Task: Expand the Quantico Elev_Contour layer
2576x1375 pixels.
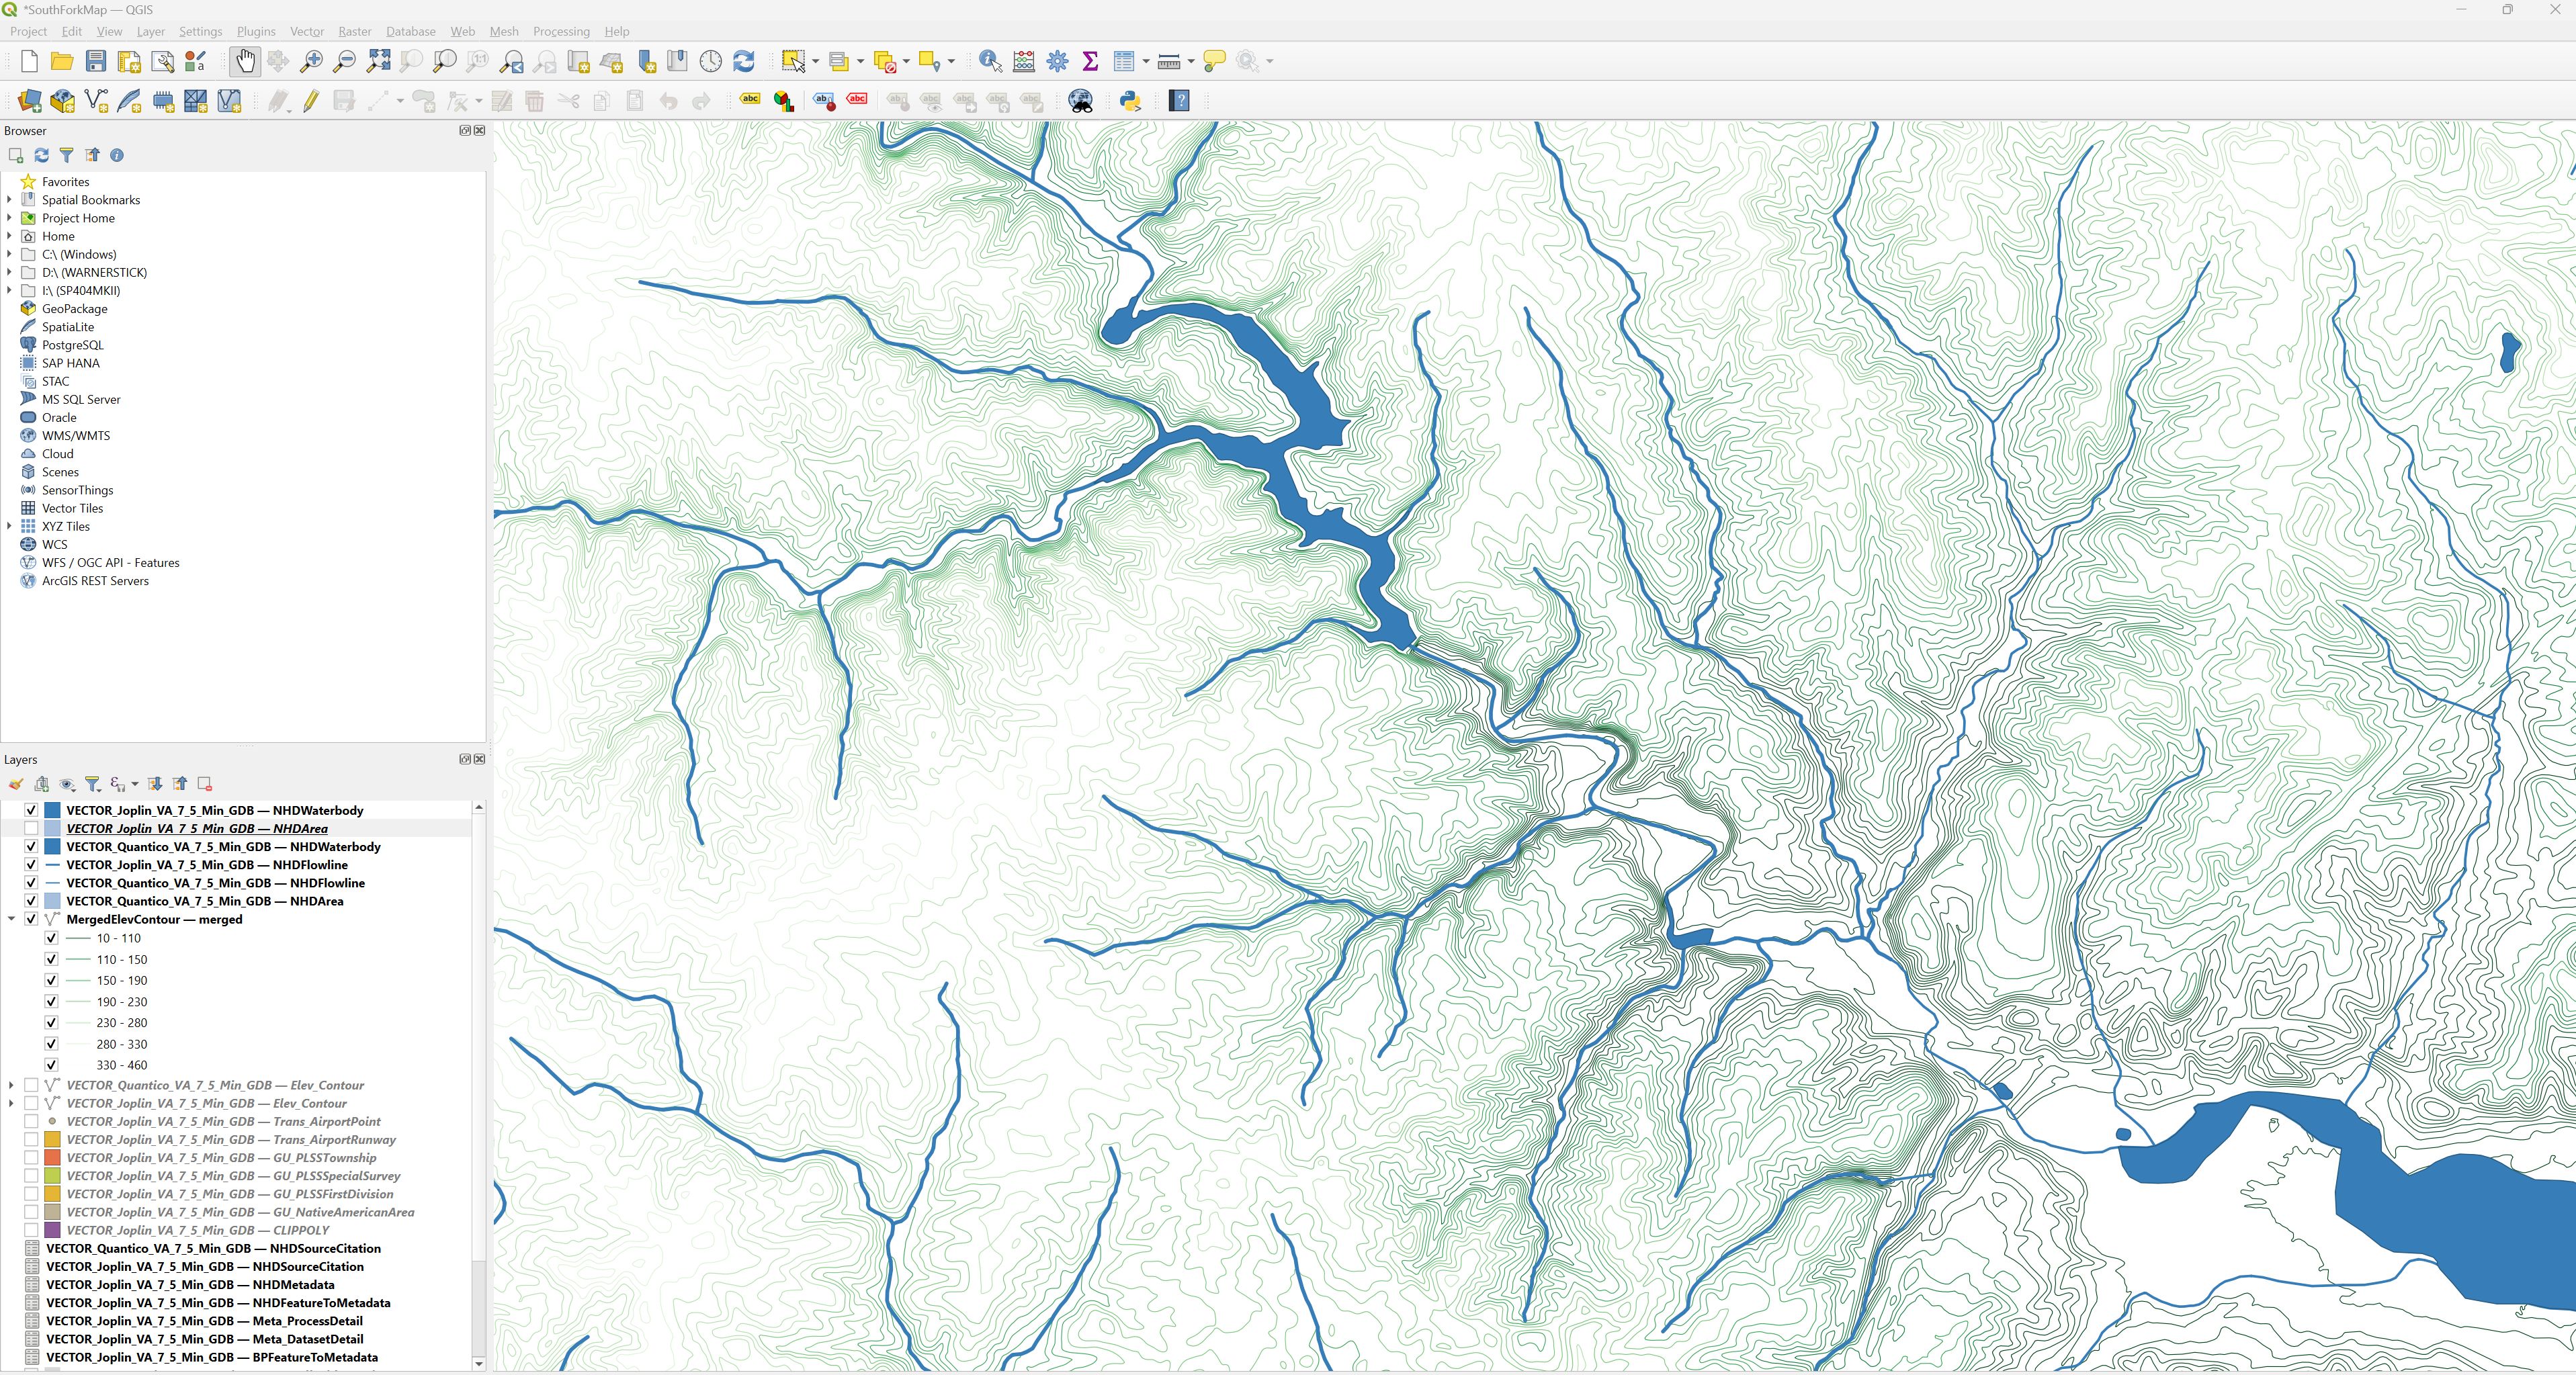Action: coord(11,1085)
